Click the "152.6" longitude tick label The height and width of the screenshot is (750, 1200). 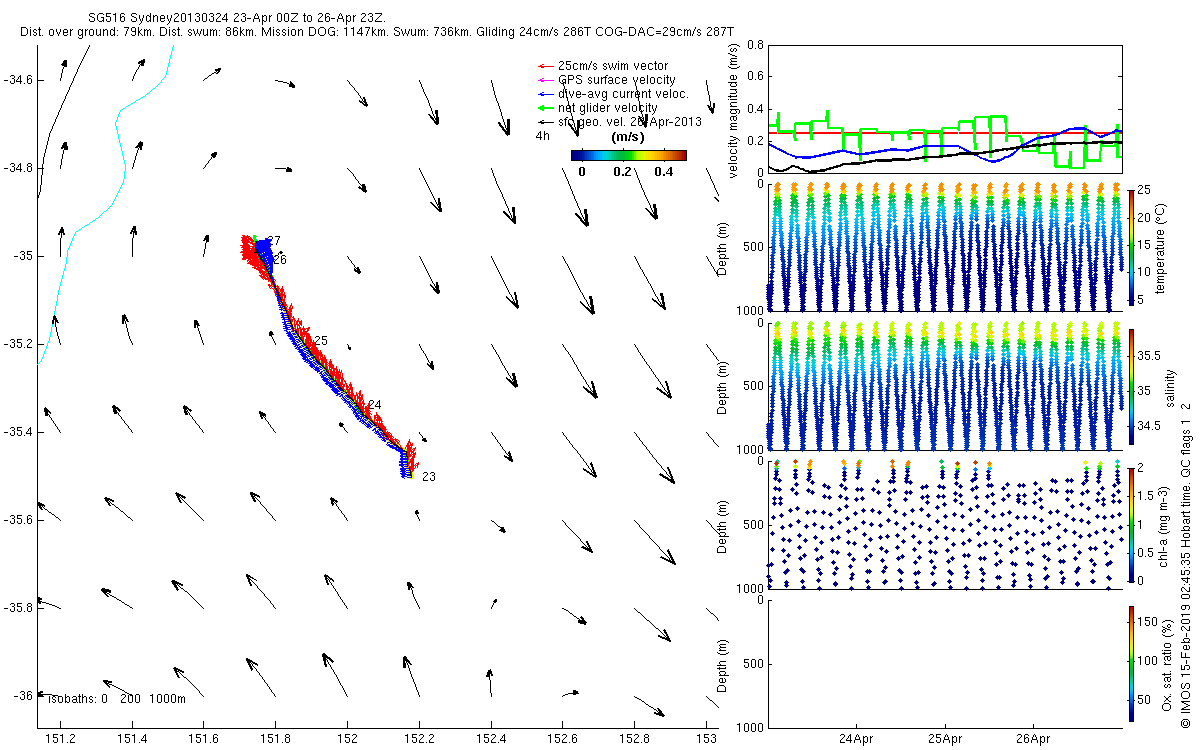[563, 740]
